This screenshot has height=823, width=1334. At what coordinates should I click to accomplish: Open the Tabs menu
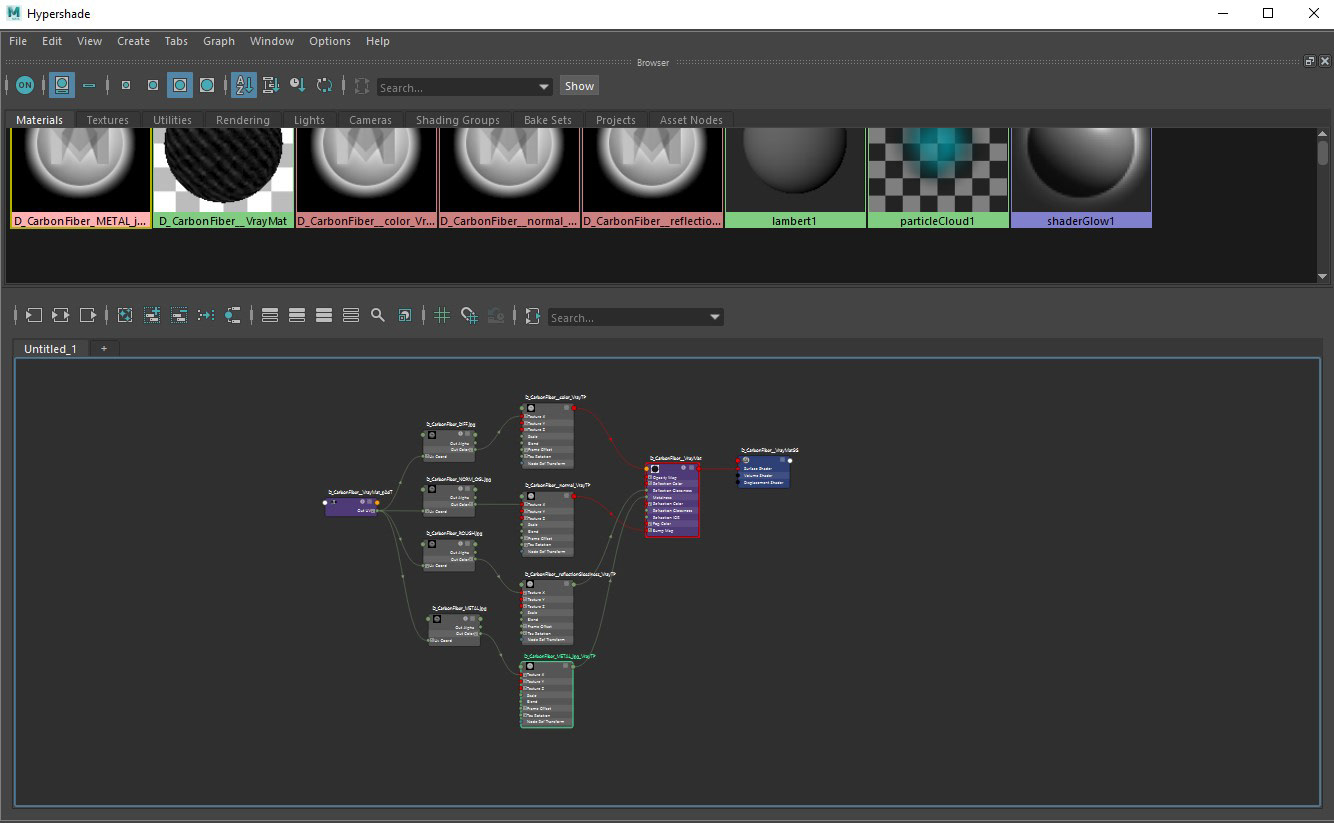(x=176, y=41)
